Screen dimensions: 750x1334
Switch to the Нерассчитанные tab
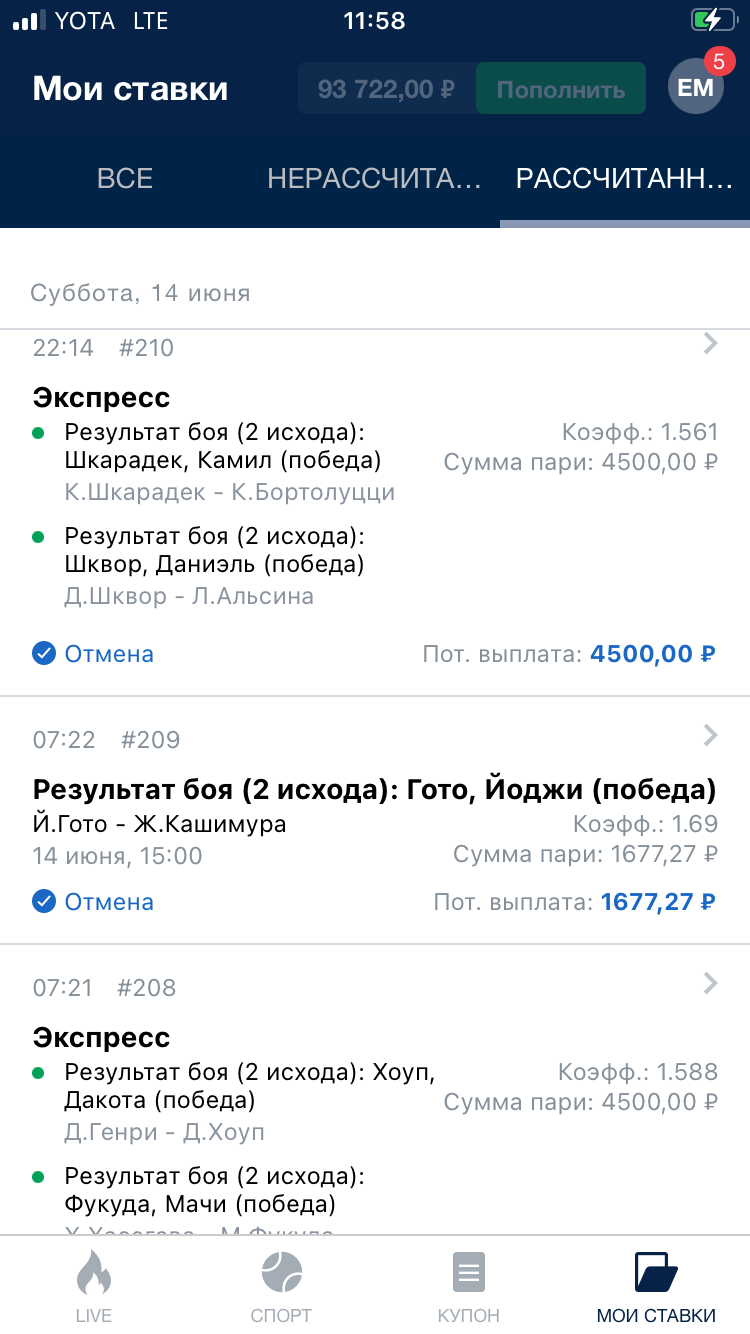click(x=375, y=179)
